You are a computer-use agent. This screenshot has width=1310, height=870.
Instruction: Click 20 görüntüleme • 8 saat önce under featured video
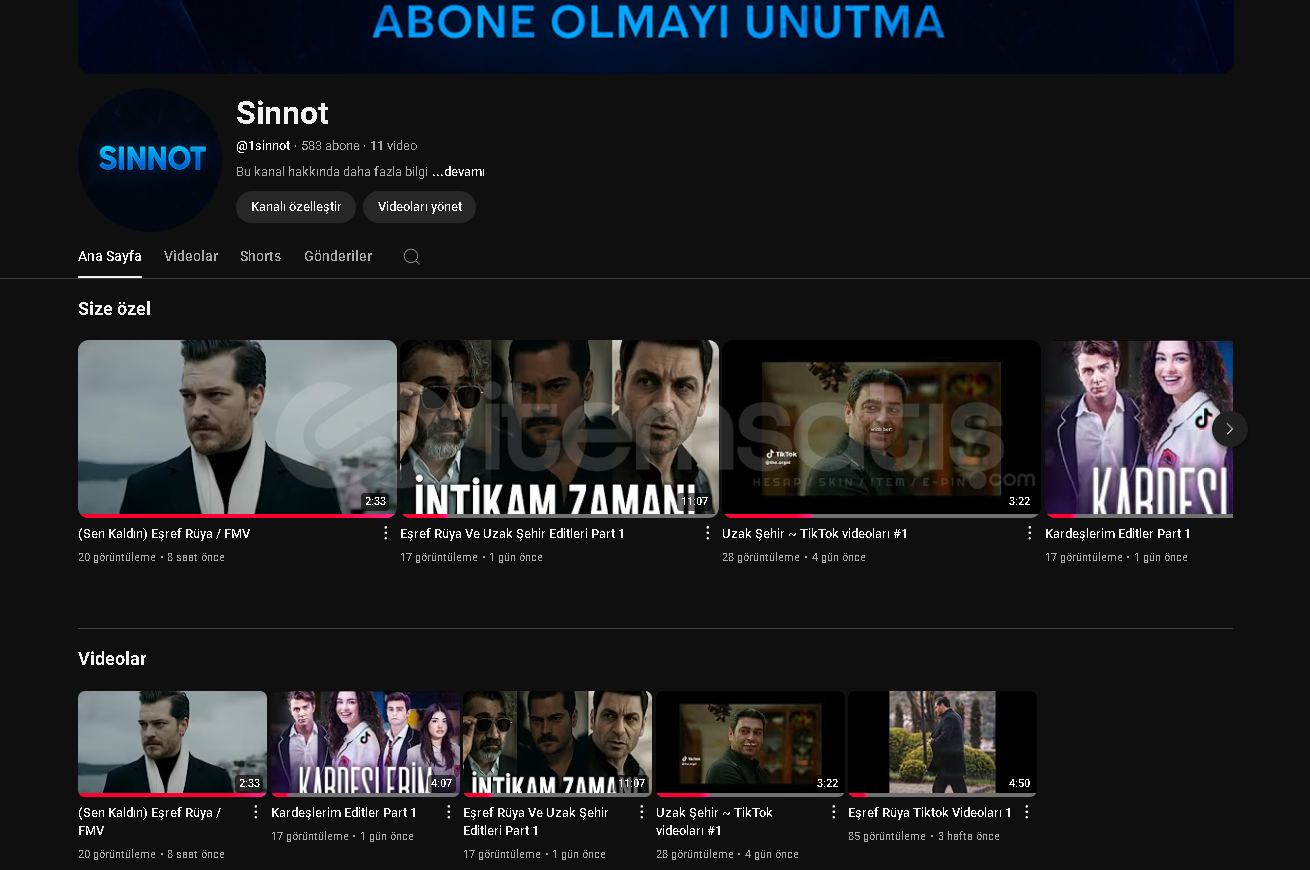[x=151, y=557]
